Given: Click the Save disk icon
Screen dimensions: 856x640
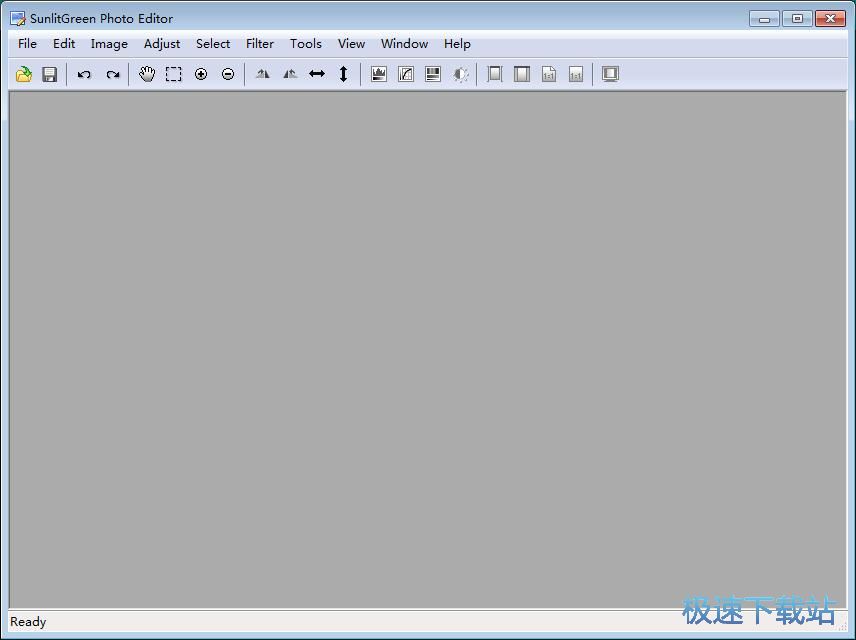Looking at the screenshot, I should point(49,74).
